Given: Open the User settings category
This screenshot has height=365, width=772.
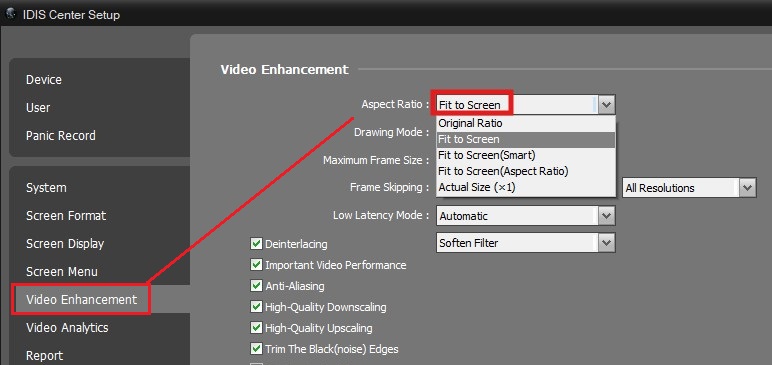Looking at the screenshot, I should 38,107.
